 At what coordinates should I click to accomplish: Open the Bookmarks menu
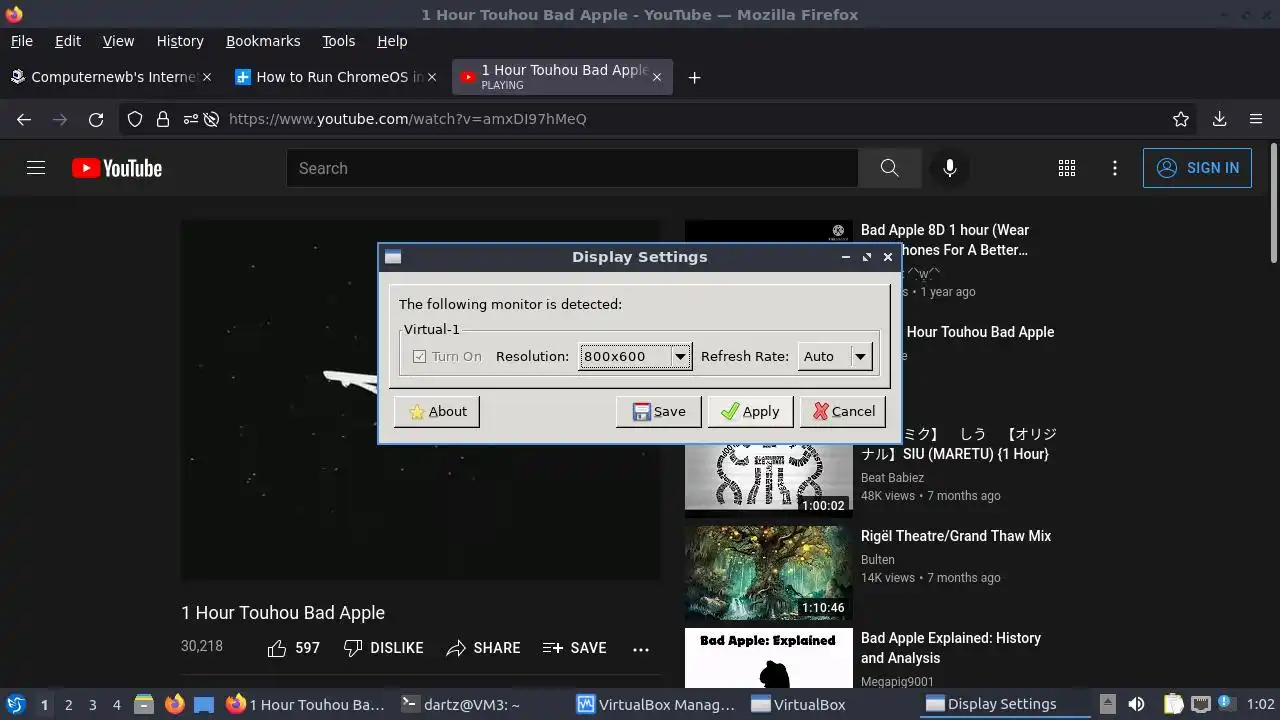click(x=263, y=41)
